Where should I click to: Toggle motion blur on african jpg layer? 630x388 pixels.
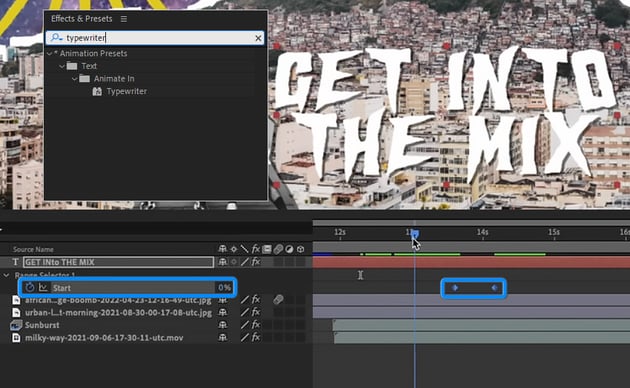coord(278,300)
